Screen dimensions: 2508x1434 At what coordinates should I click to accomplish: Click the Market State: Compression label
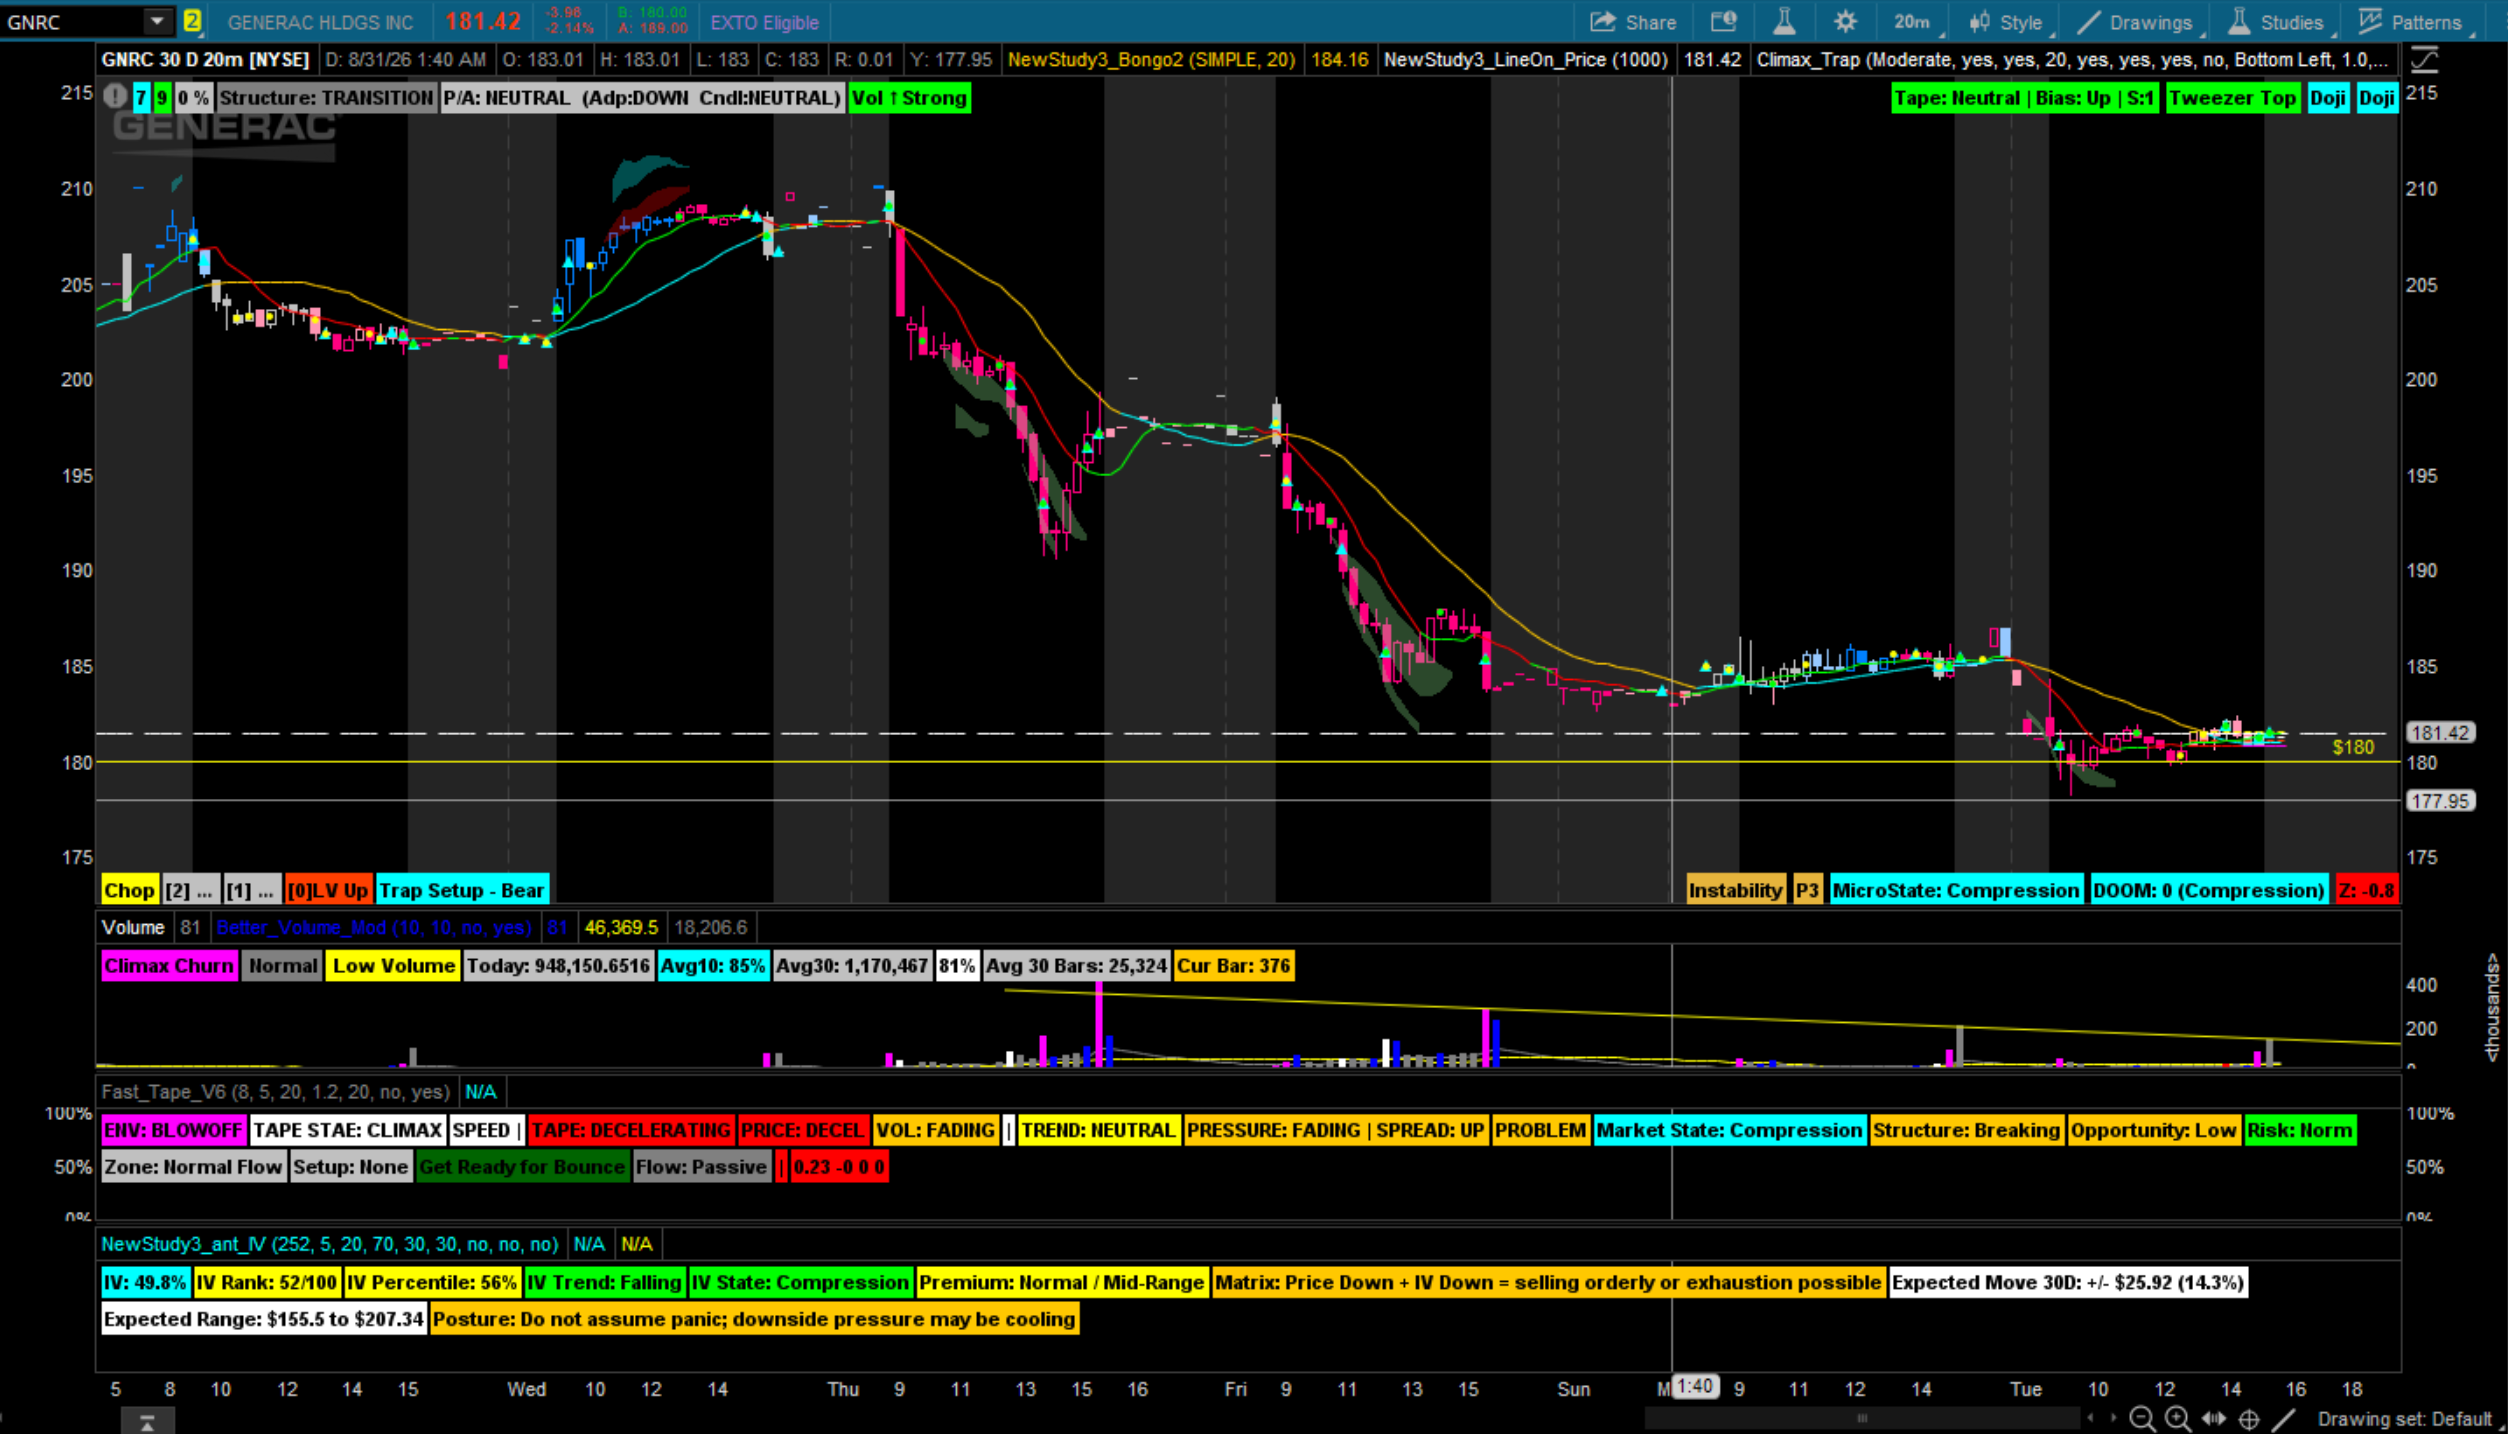click(x=1729, y=1130)
